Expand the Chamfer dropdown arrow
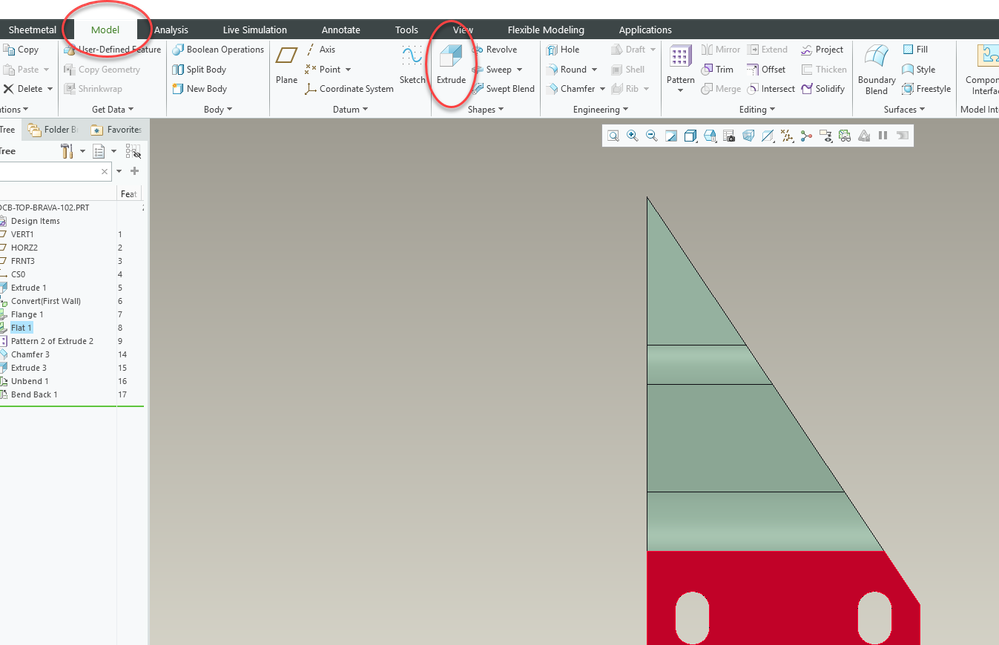The height and width of the screenshot is (645, 999). click(602, 89)
